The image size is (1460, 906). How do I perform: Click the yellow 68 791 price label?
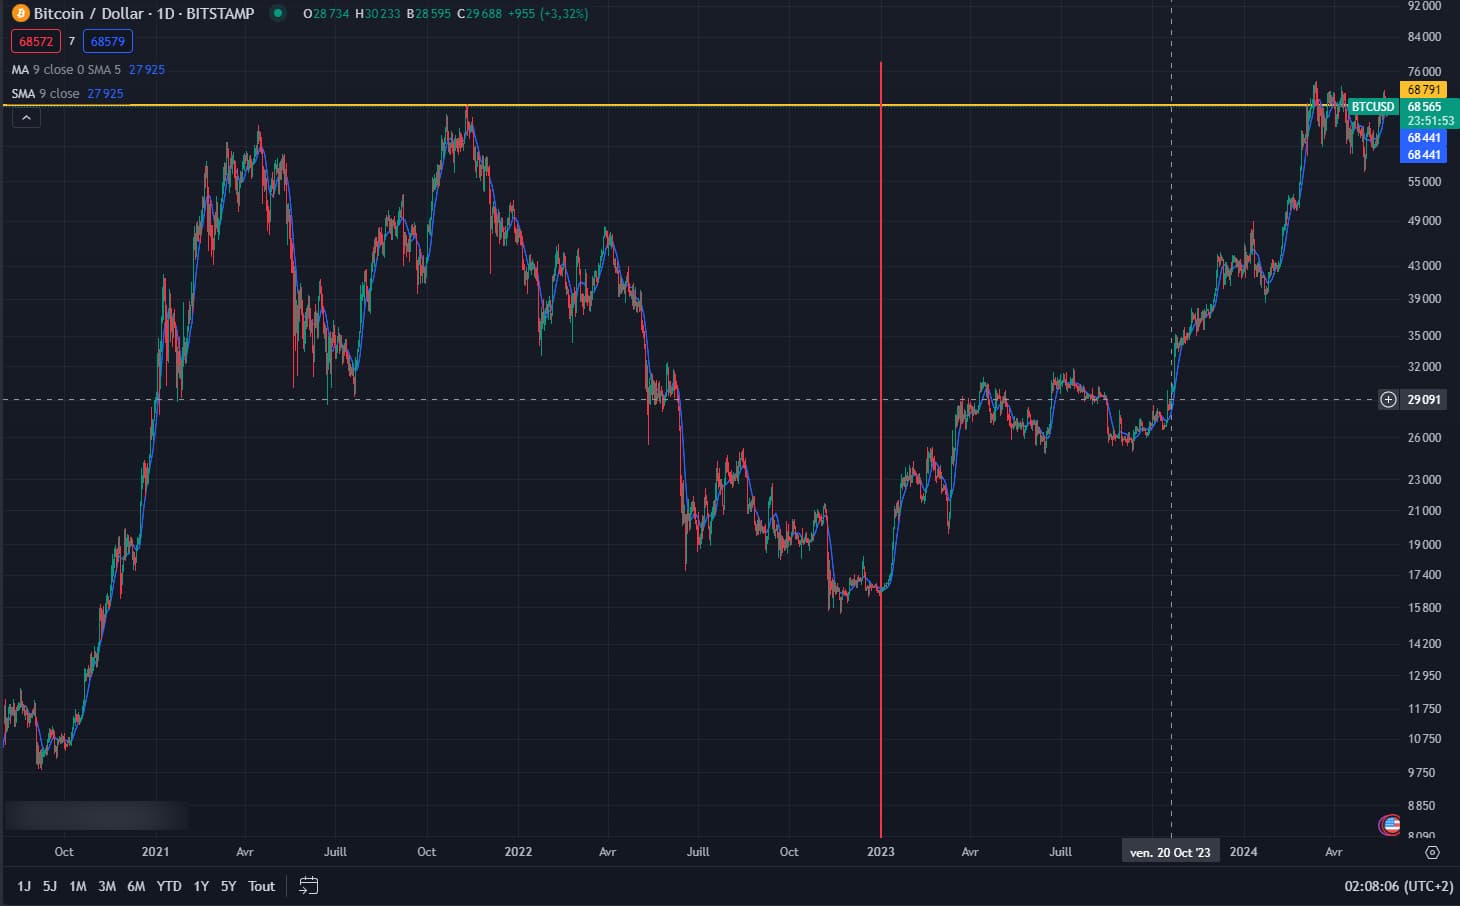1424,90
